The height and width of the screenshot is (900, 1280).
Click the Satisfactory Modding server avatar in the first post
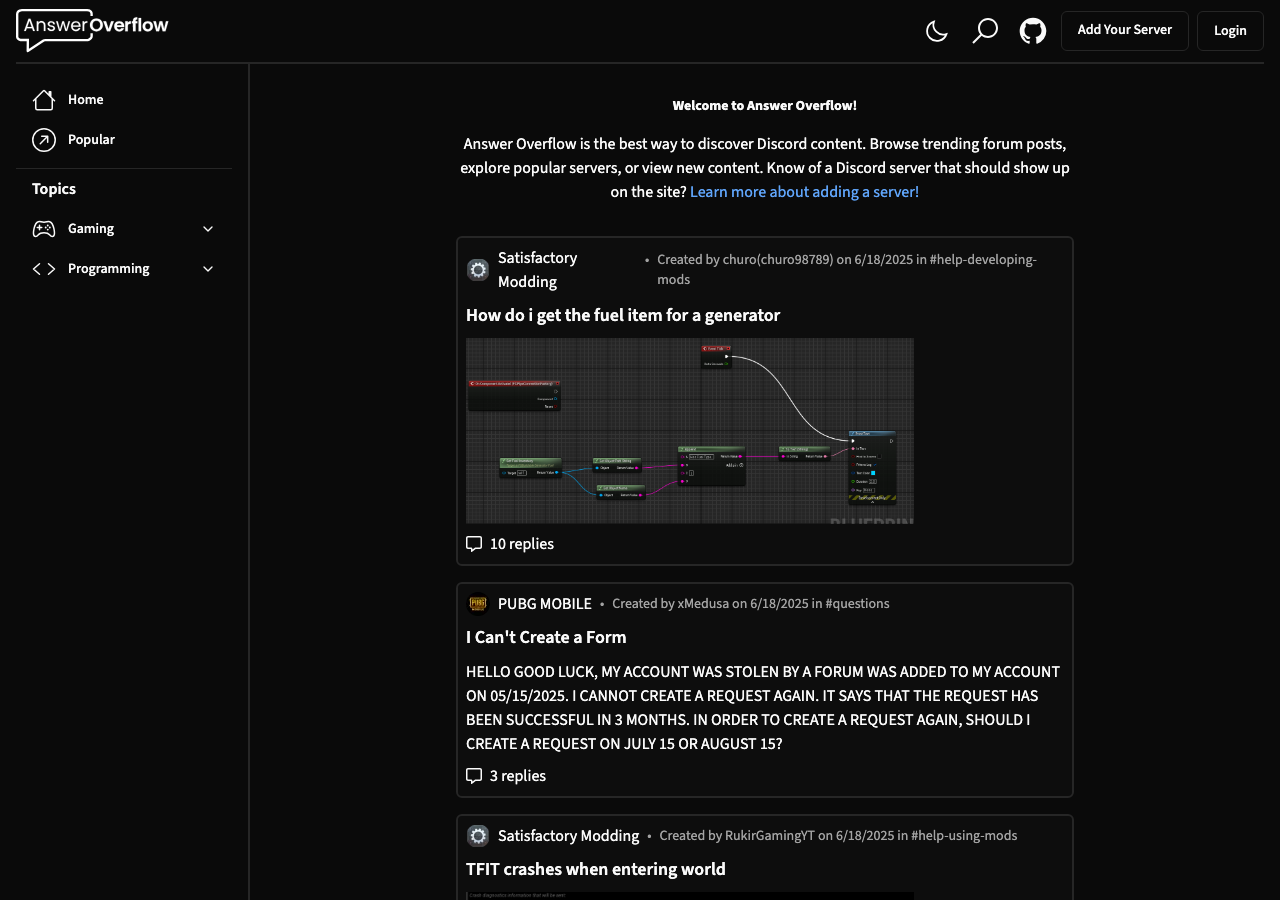pyautogui.click(x=478, y=270)
